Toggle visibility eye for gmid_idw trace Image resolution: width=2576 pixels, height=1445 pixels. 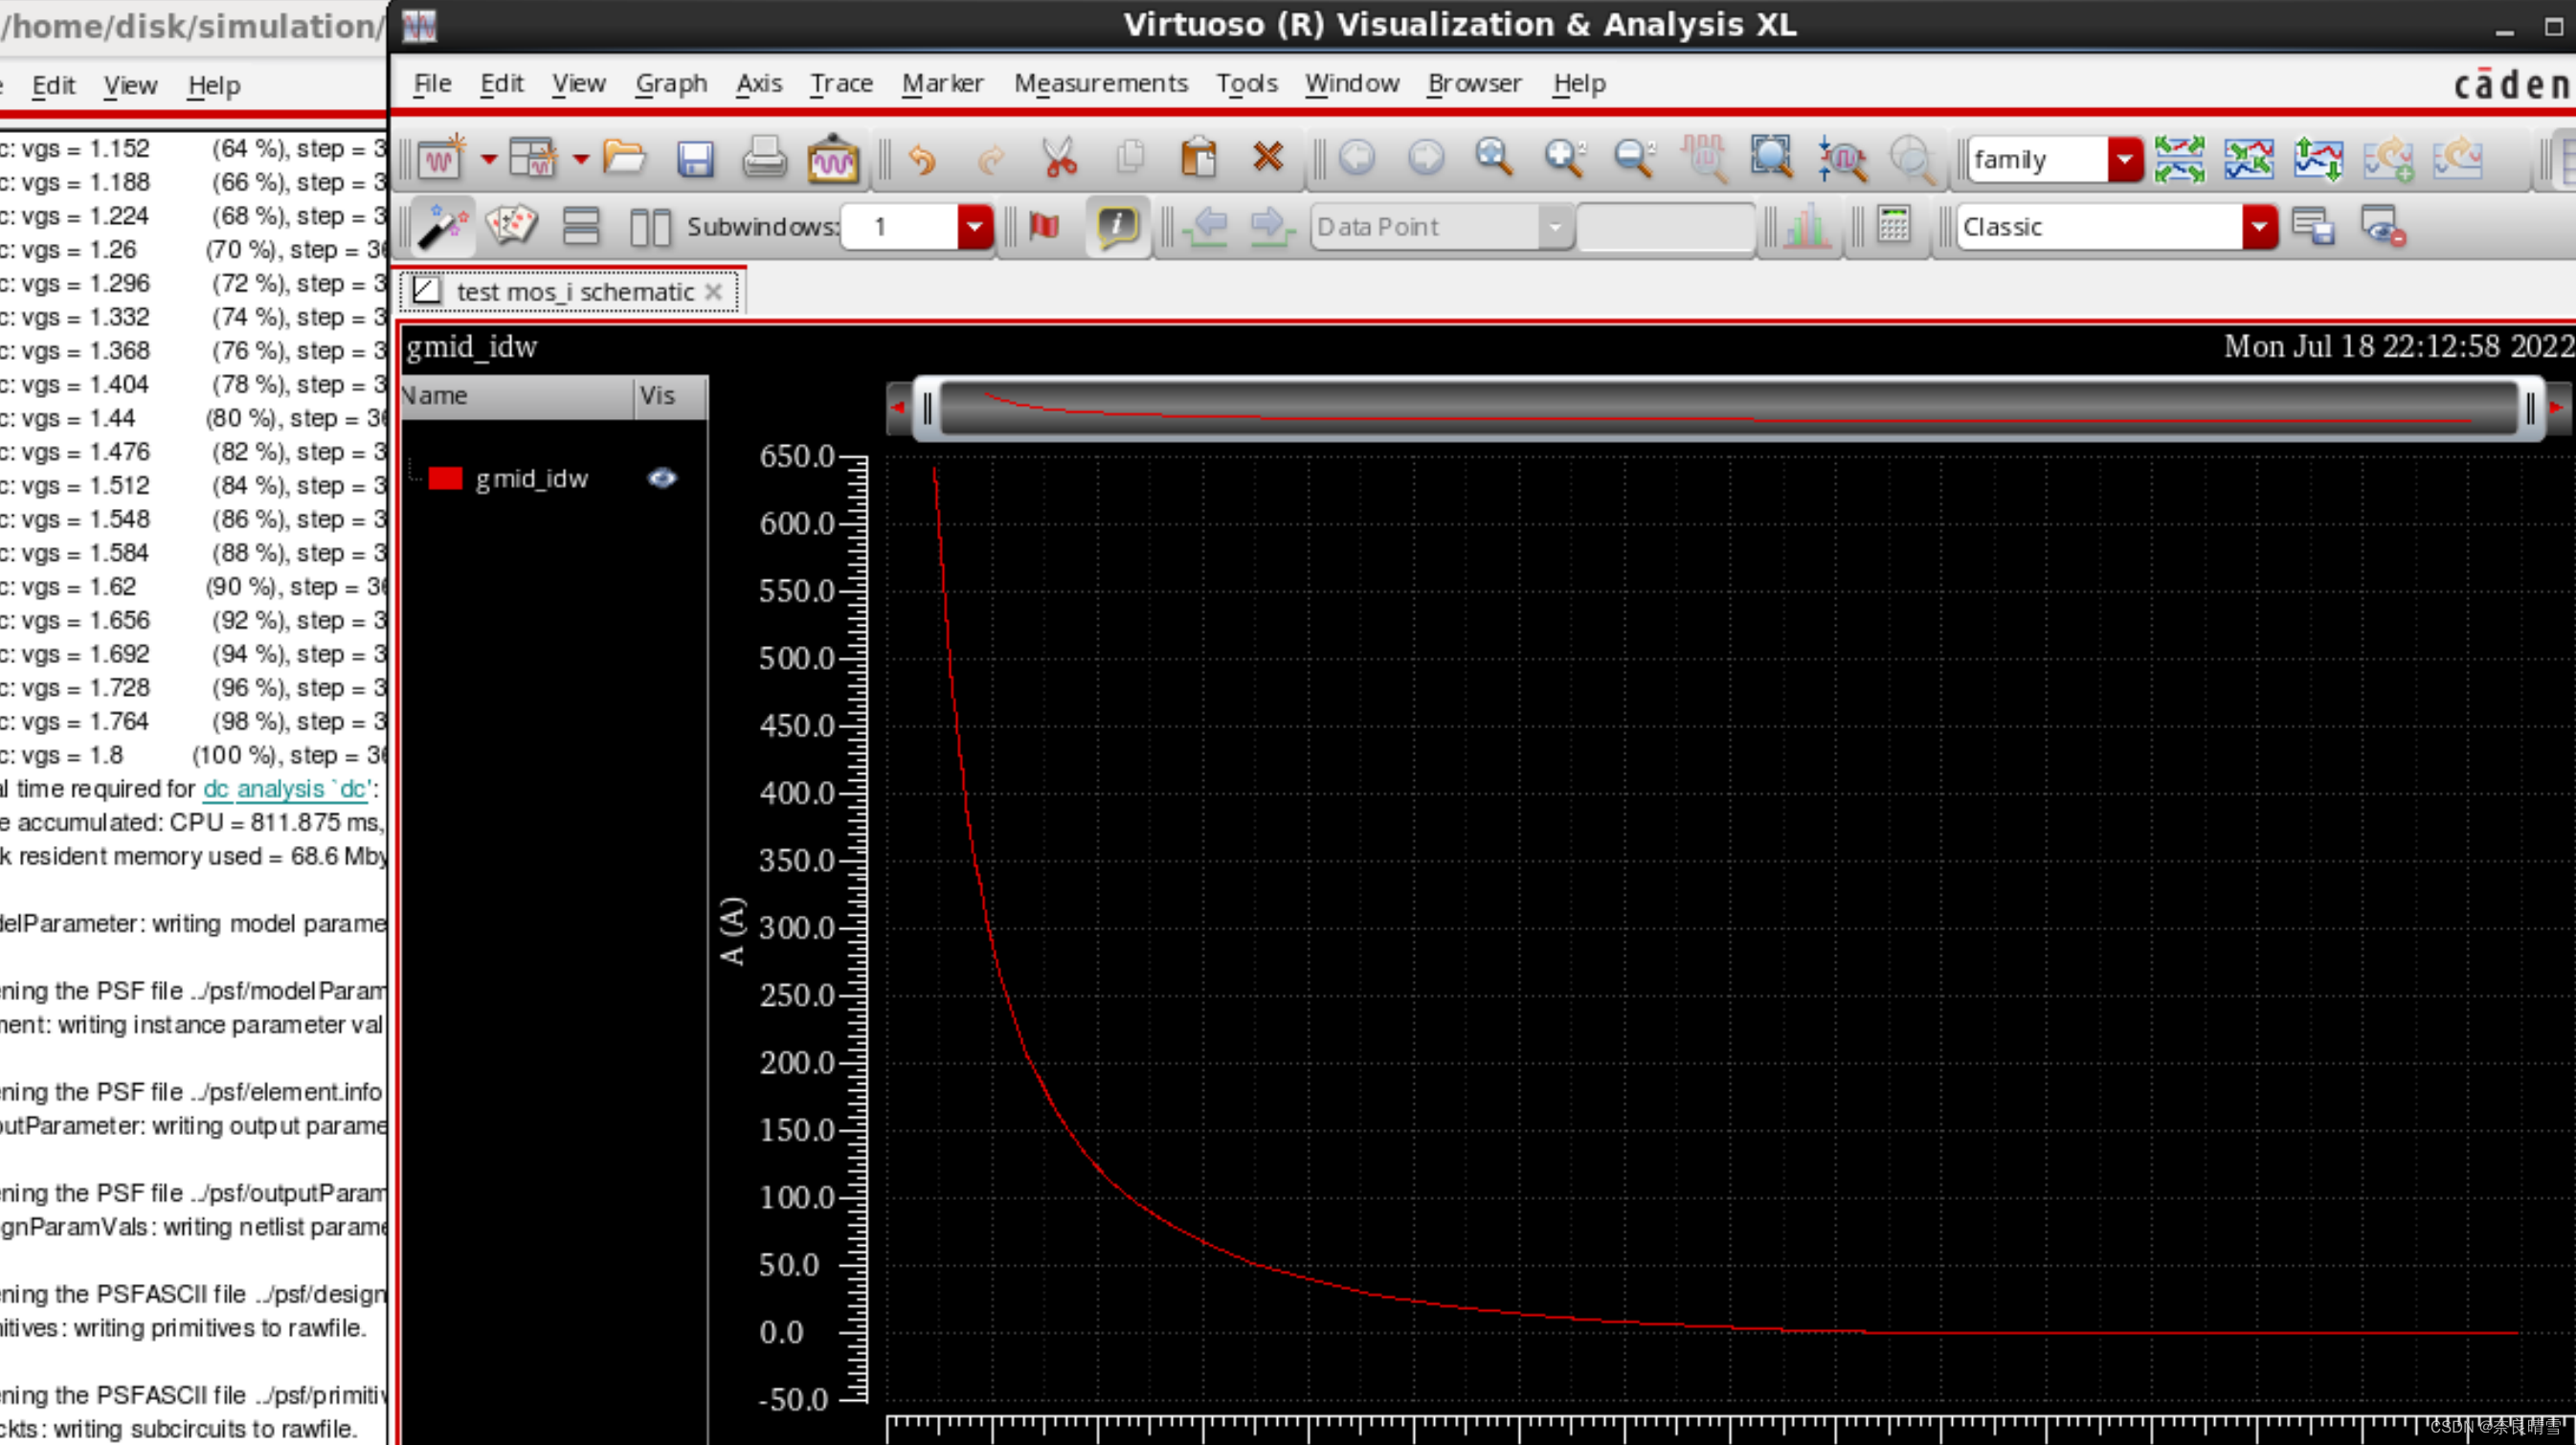662,479
